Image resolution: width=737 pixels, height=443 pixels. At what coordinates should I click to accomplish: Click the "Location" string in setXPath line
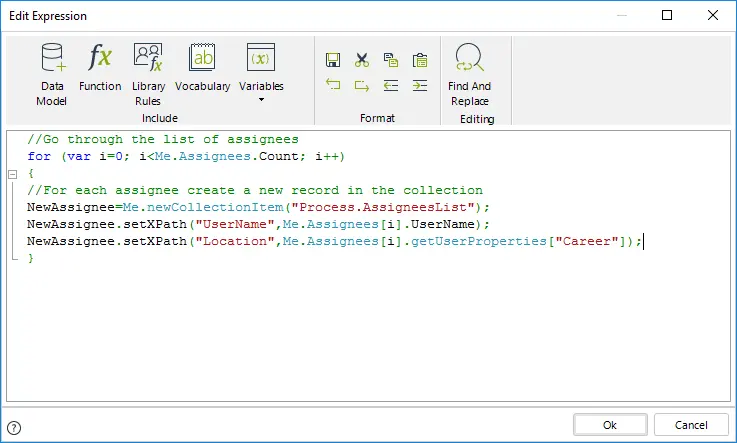(x=235, y=241)
